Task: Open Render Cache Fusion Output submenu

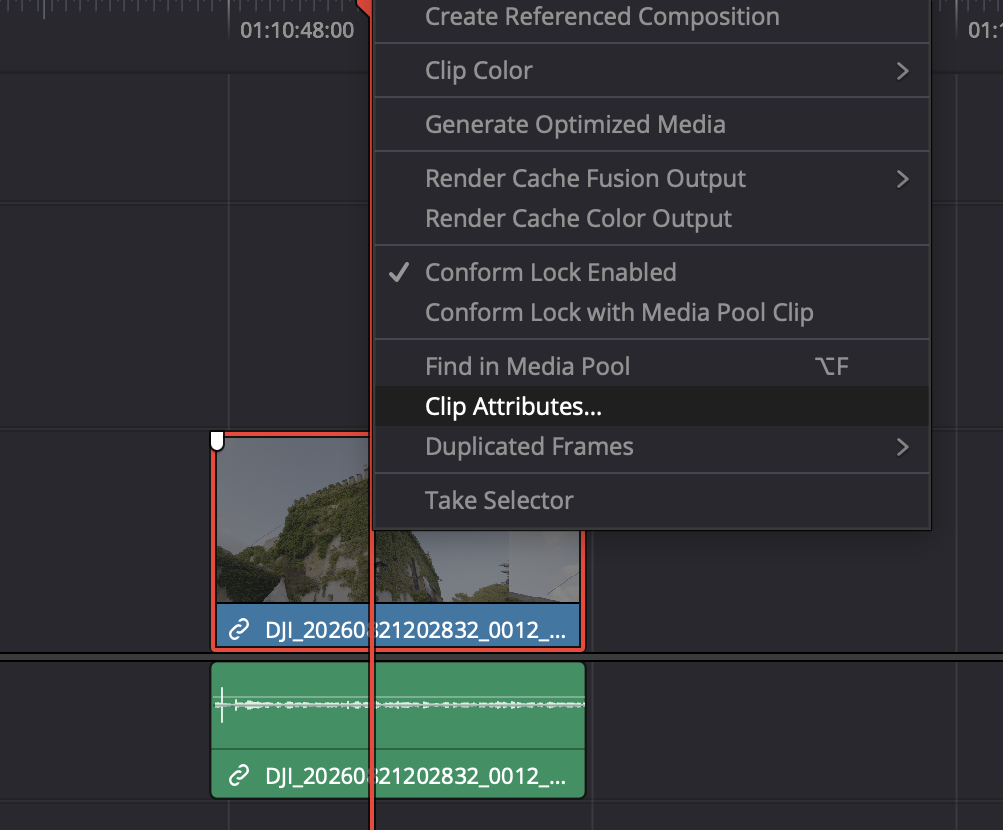Action: [x=651, y=179]
